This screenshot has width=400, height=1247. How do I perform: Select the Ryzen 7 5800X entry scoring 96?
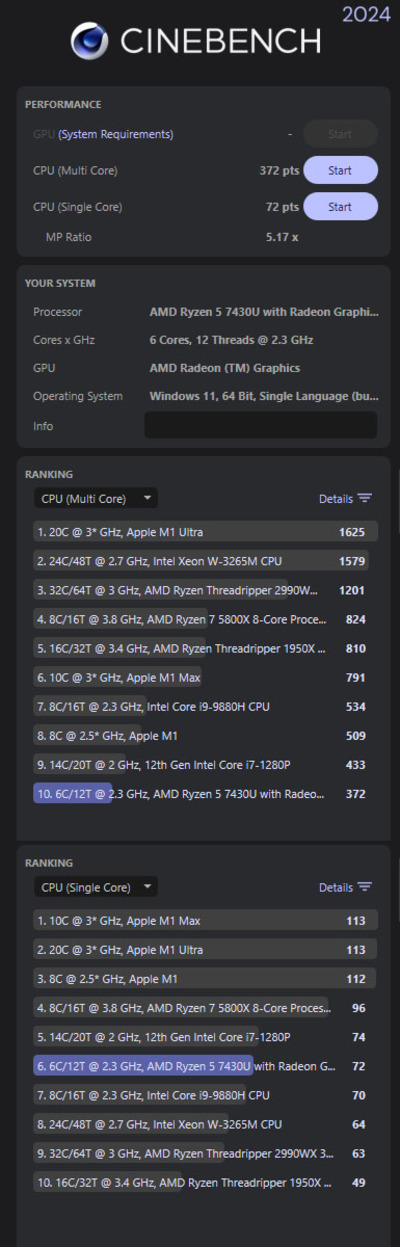(x=205, y=1009)
